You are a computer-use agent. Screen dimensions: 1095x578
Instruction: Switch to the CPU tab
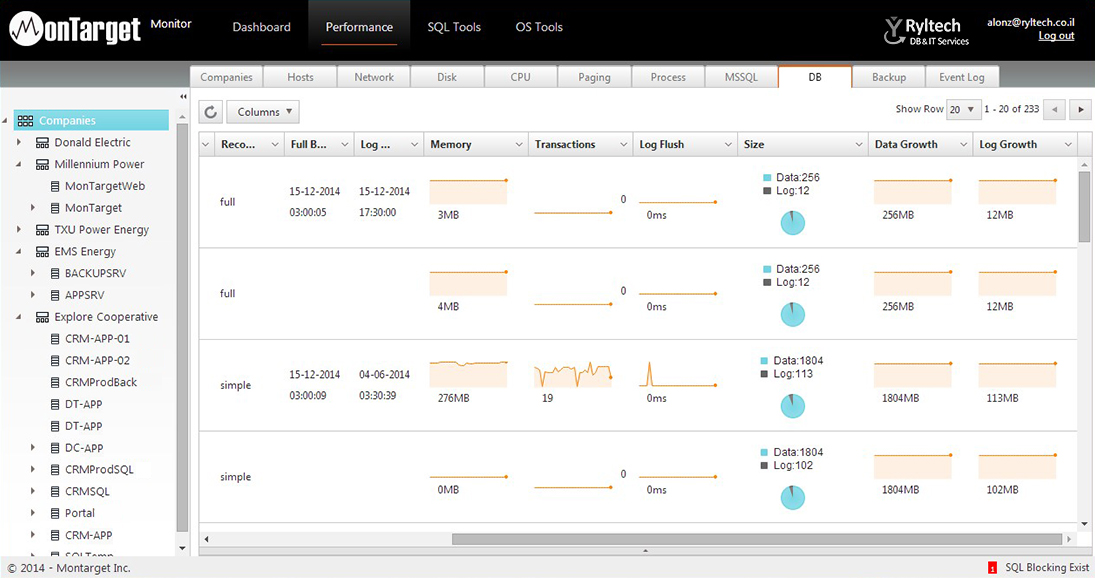[520, 77]
